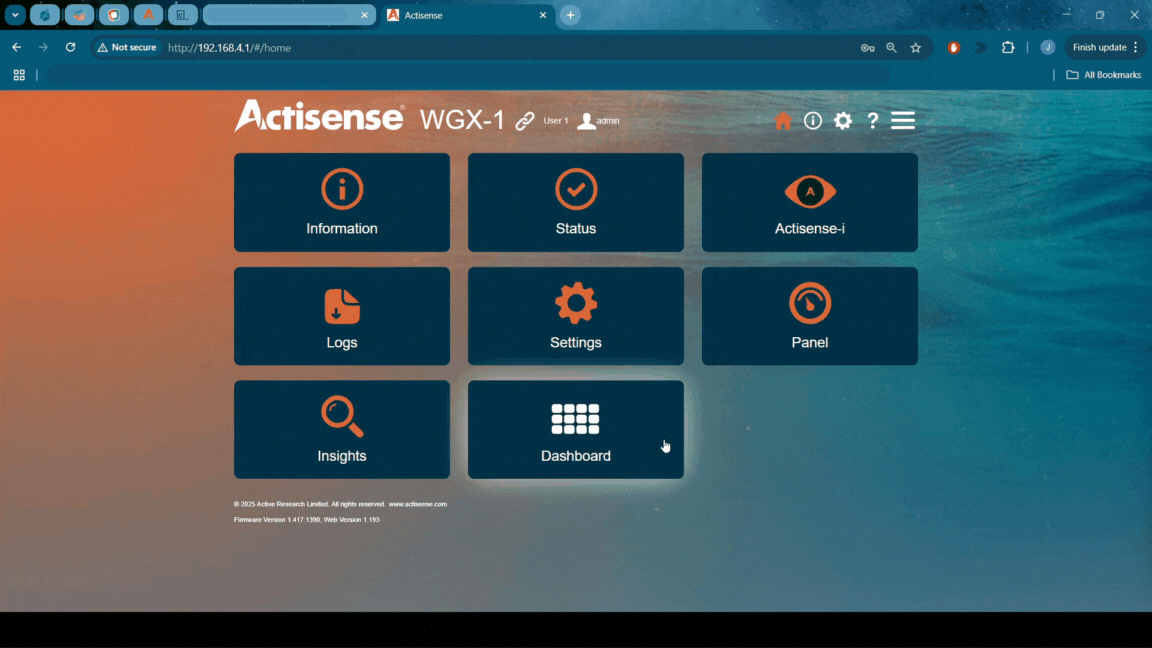Open the Logs download tile
Viewport: 1152px width, 648px height.
click(x=342, y=316)
